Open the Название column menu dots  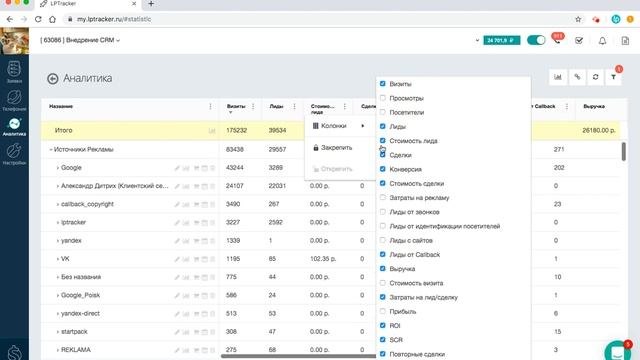[x=211, y=107]
